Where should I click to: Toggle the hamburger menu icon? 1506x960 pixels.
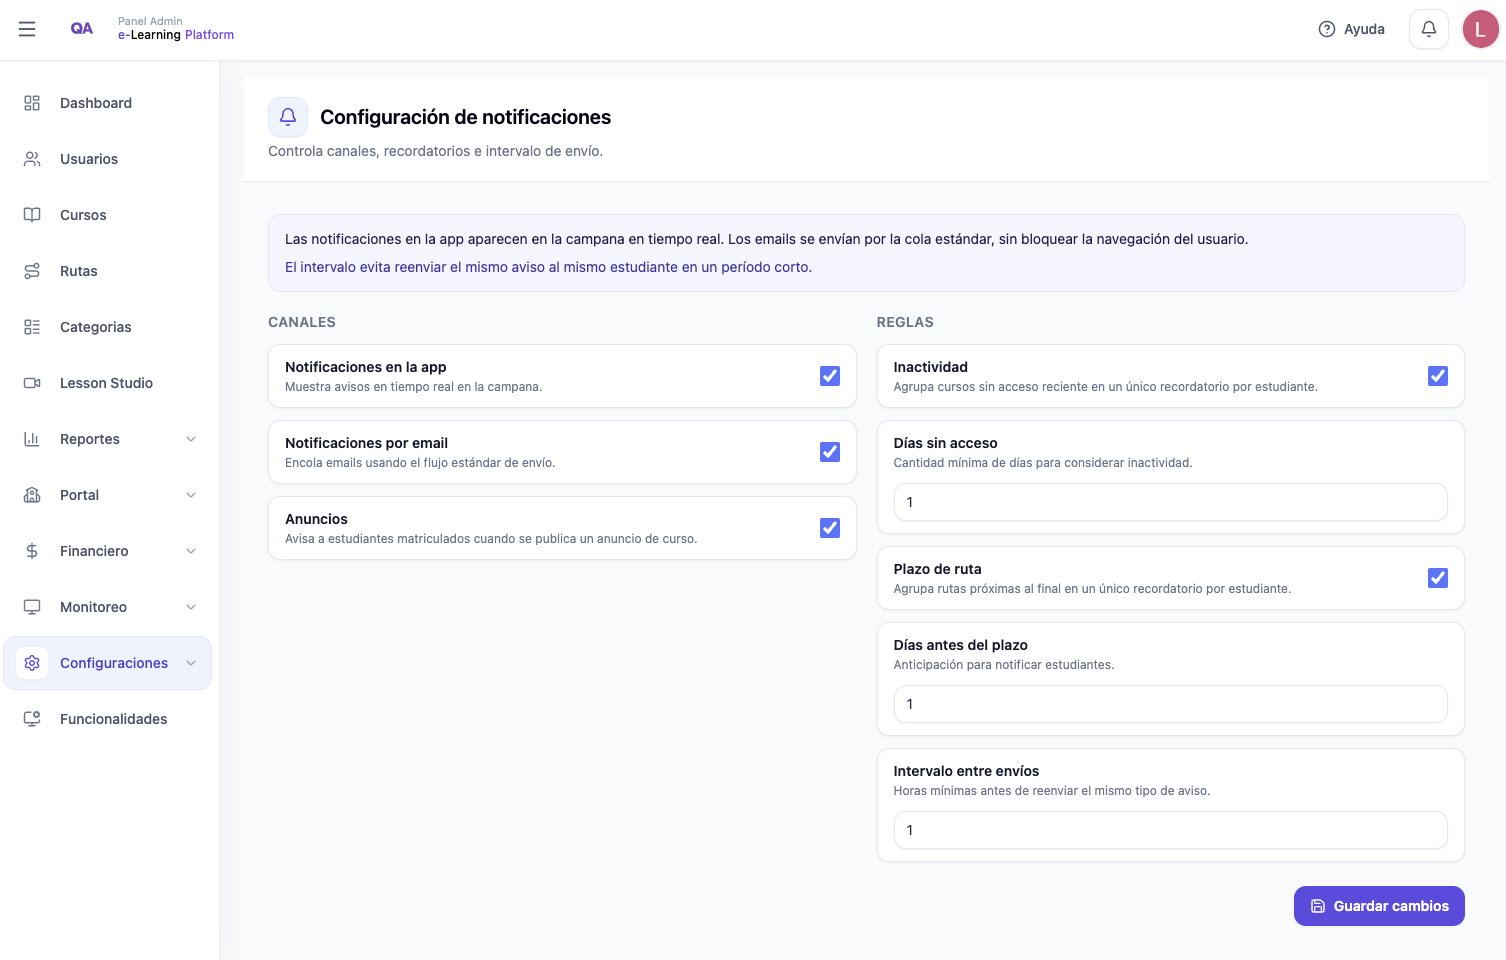pyautogui.click(x=27, y=29)
